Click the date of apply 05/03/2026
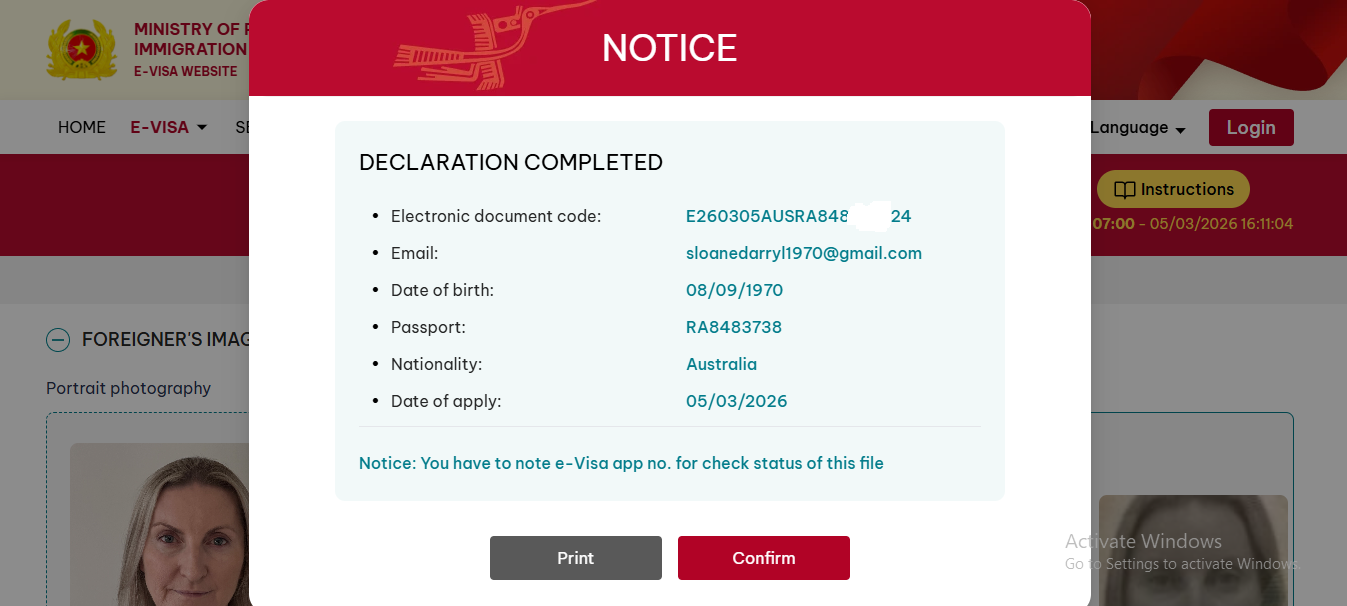Image resolution: width=1347 pixels, height=606 pixels. pyautogui.click(x=736, y=401)
